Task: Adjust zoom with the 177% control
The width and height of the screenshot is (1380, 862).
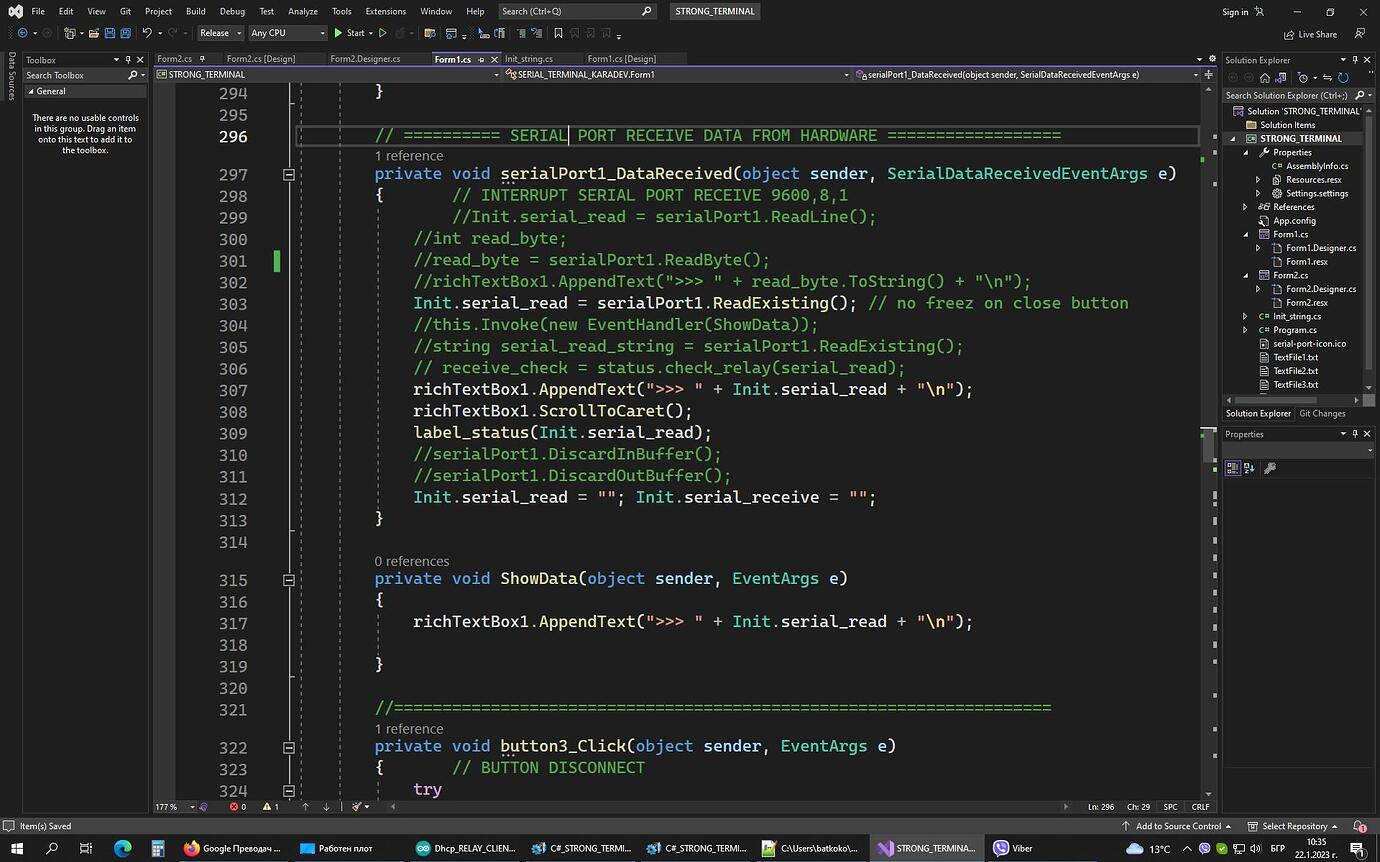Action: 166,806
